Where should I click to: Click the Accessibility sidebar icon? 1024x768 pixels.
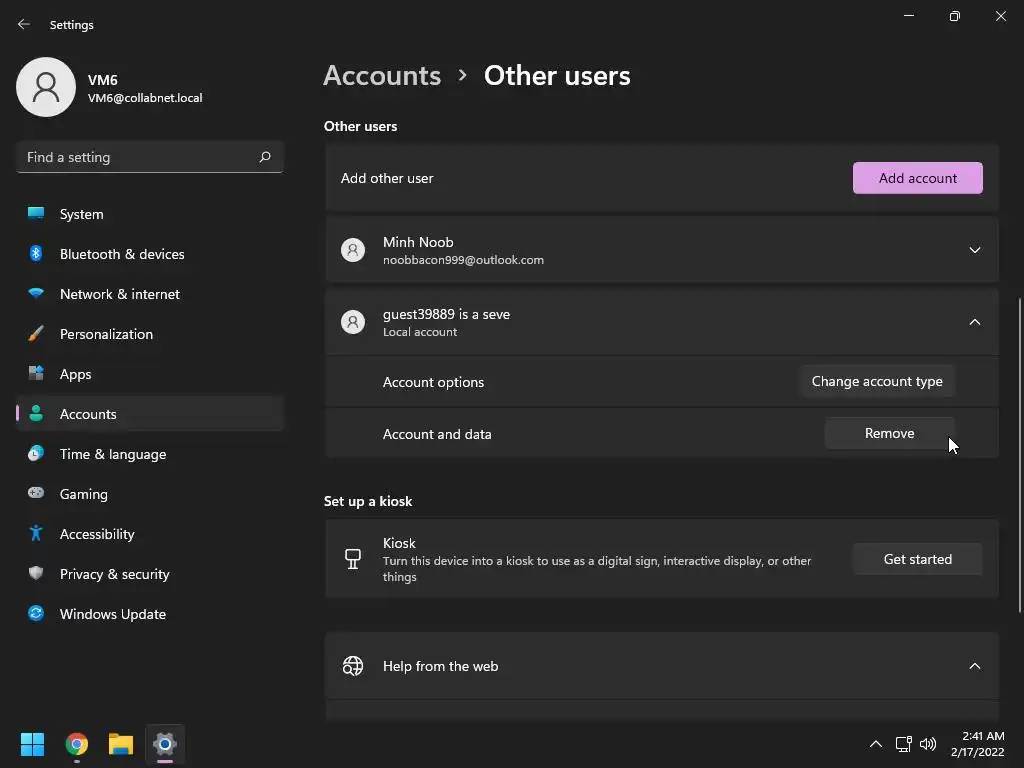pos(36,534)
